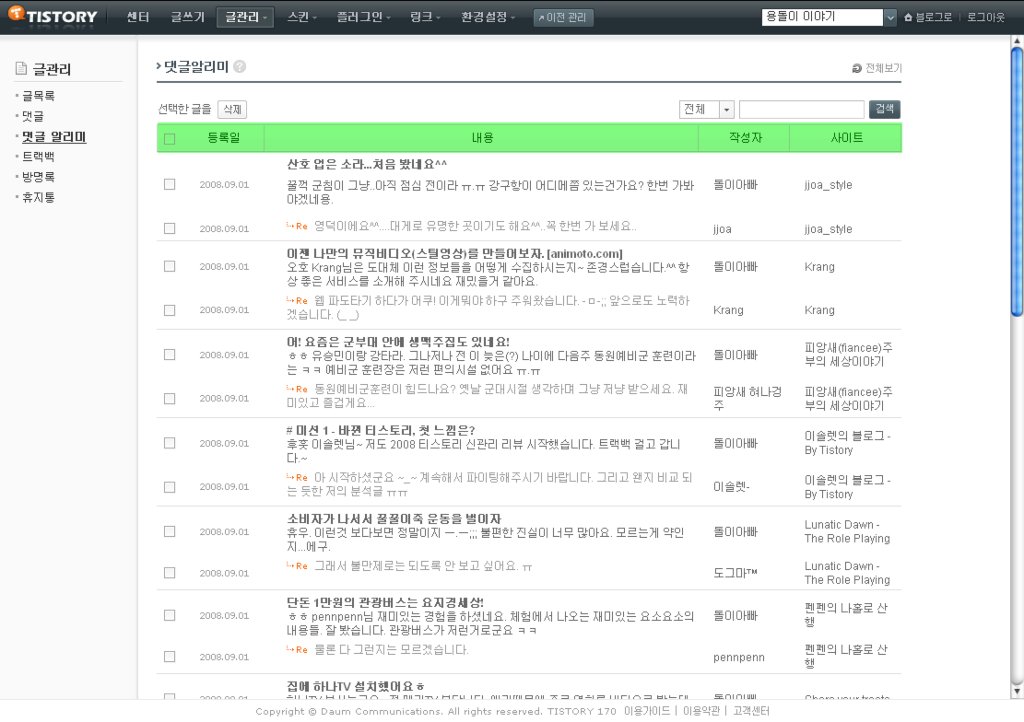
Task: Open the 플러그인 dropdown menu
Action: click(363, 17)
